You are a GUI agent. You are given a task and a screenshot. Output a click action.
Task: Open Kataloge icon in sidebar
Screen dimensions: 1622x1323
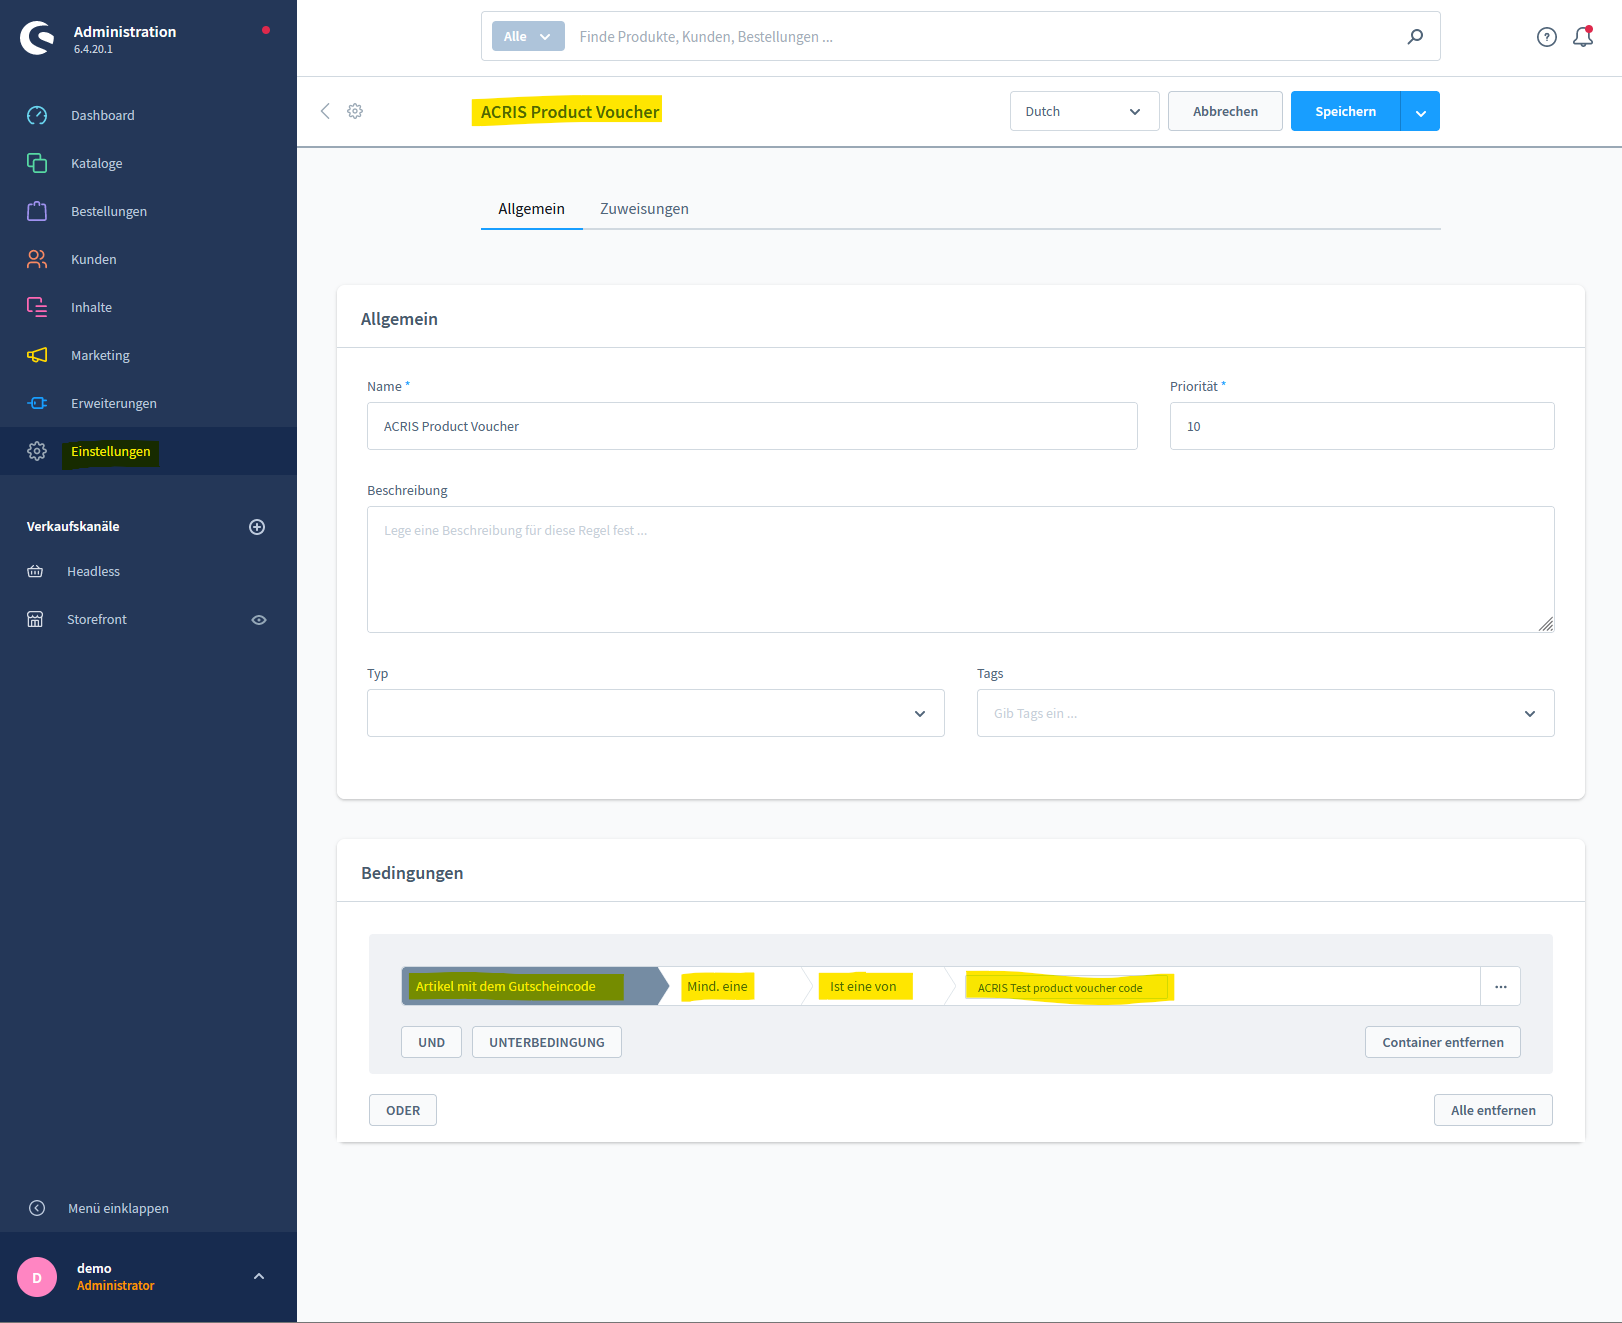[37, 163]
